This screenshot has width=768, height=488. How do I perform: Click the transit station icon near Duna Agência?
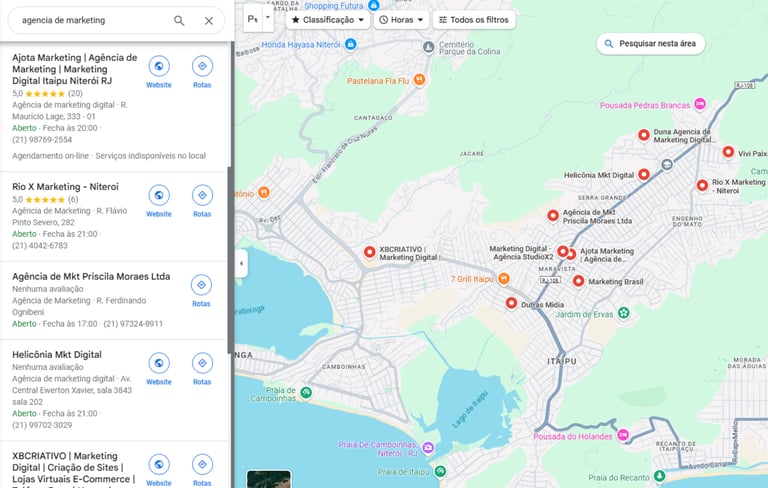tap(667, 165)
